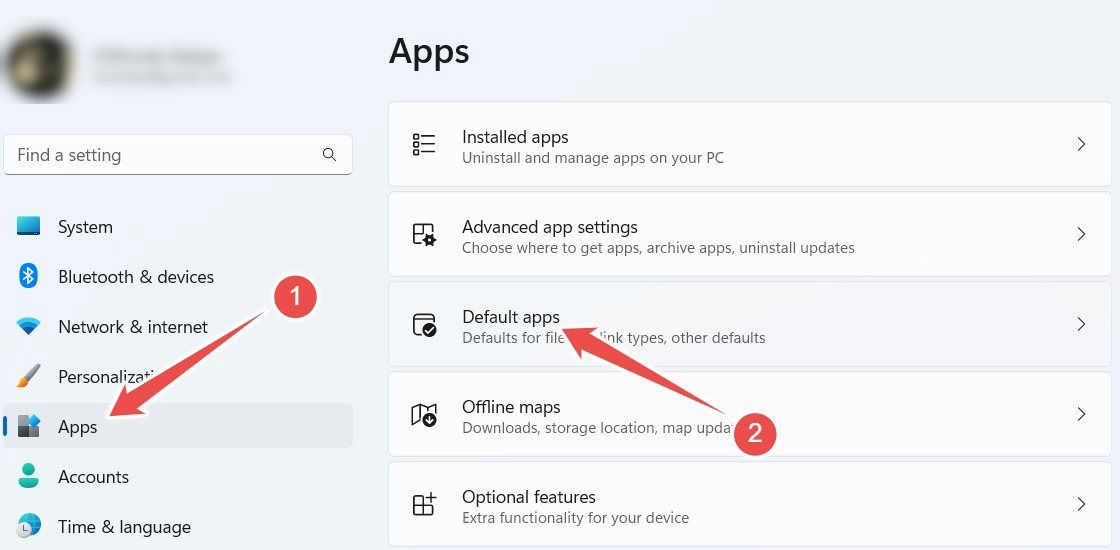Click the System monitor icon in sidebar
The height and width of the screenshot is (550, 1120).
pos(29,226)
